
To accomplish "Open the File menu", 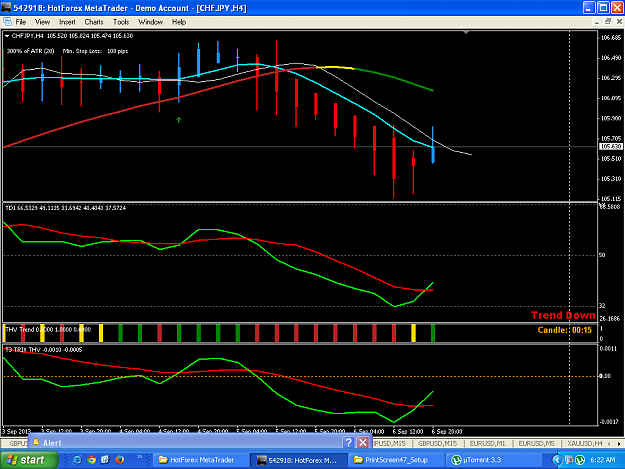I will (21, 22).
